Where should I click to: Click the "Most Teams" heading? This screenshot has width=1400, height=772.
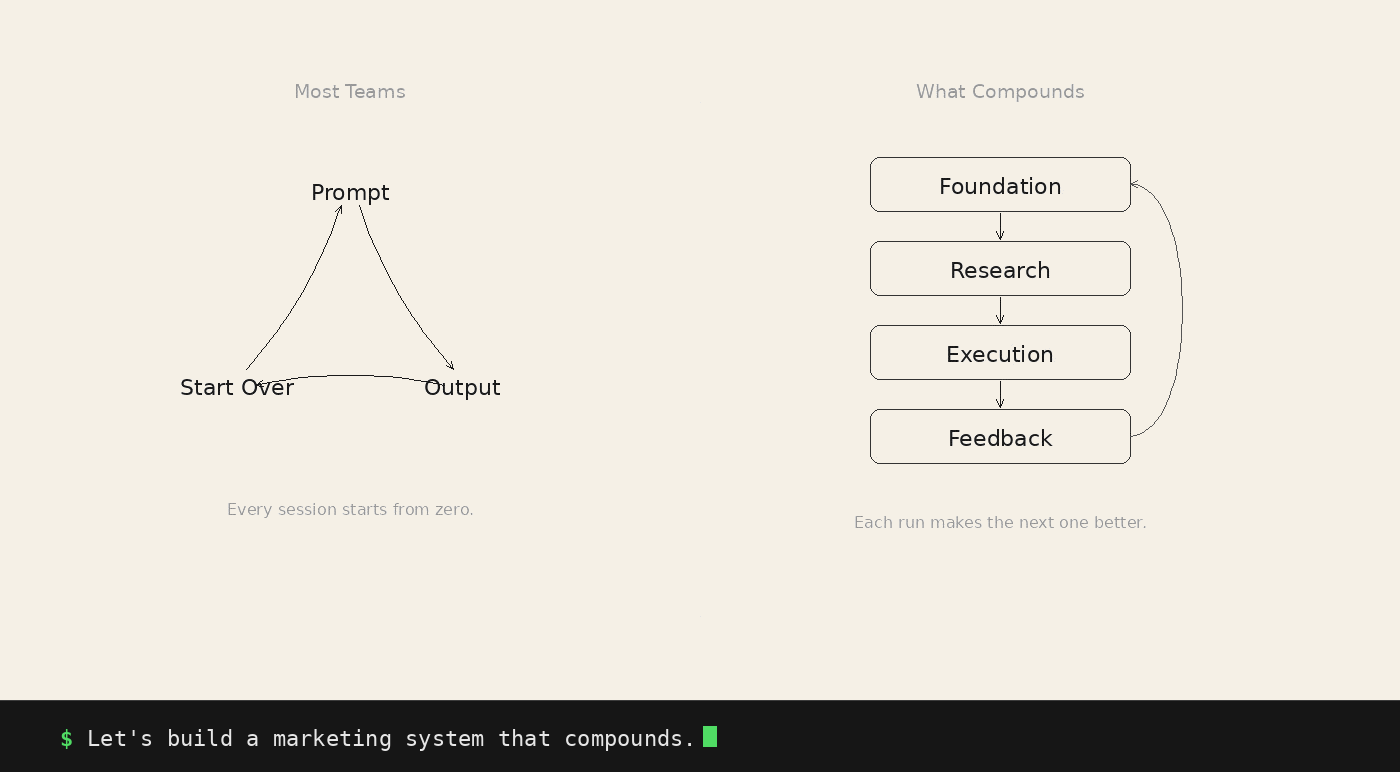[x=350, y=92]
